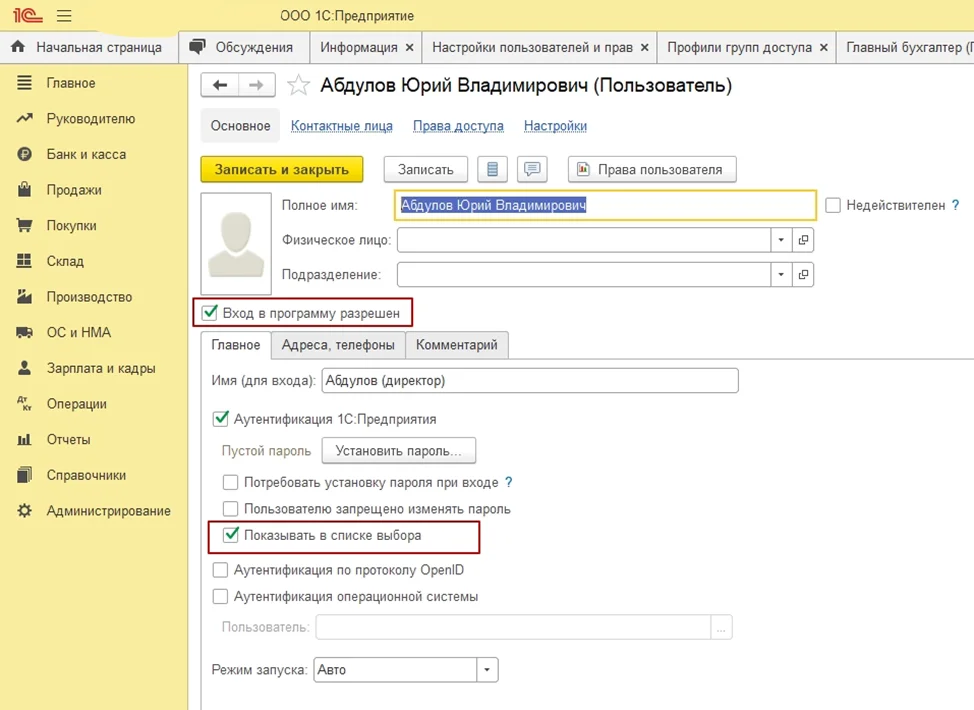Enable Пользователю запрещено изменять пароль
Viewport: 974px width, 710px height.
point(230,509)
